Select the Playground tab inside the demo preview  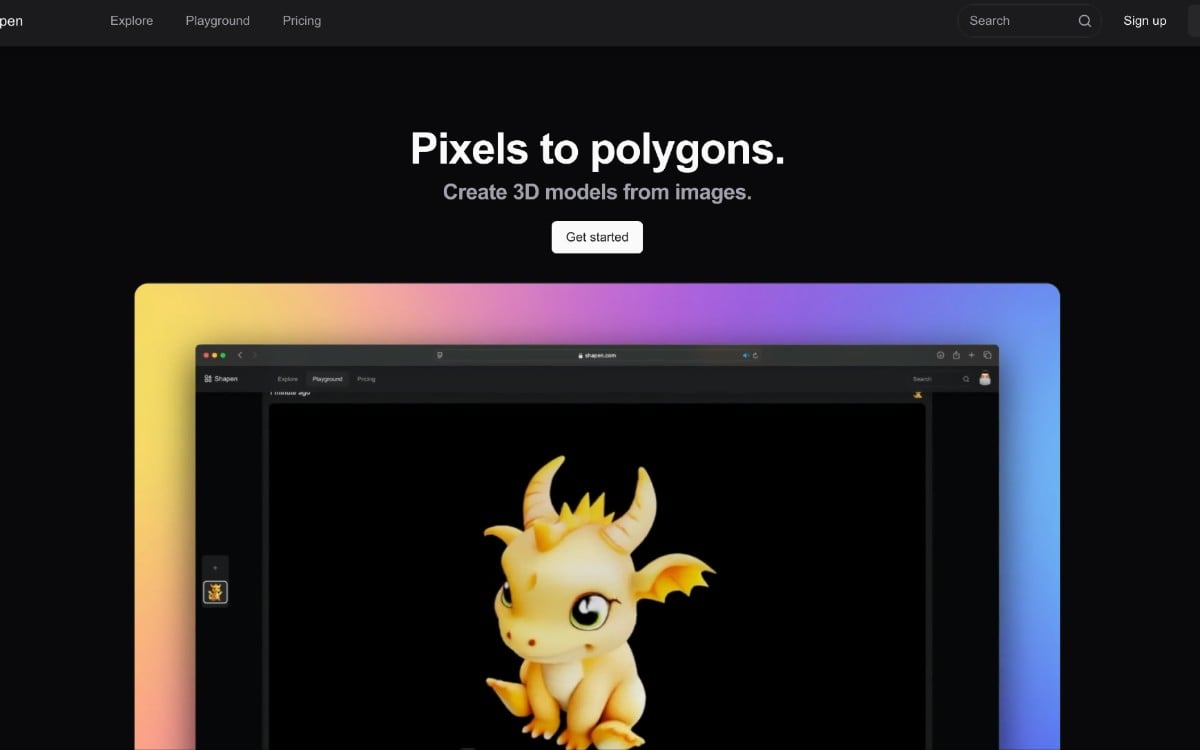click(327, 379)
